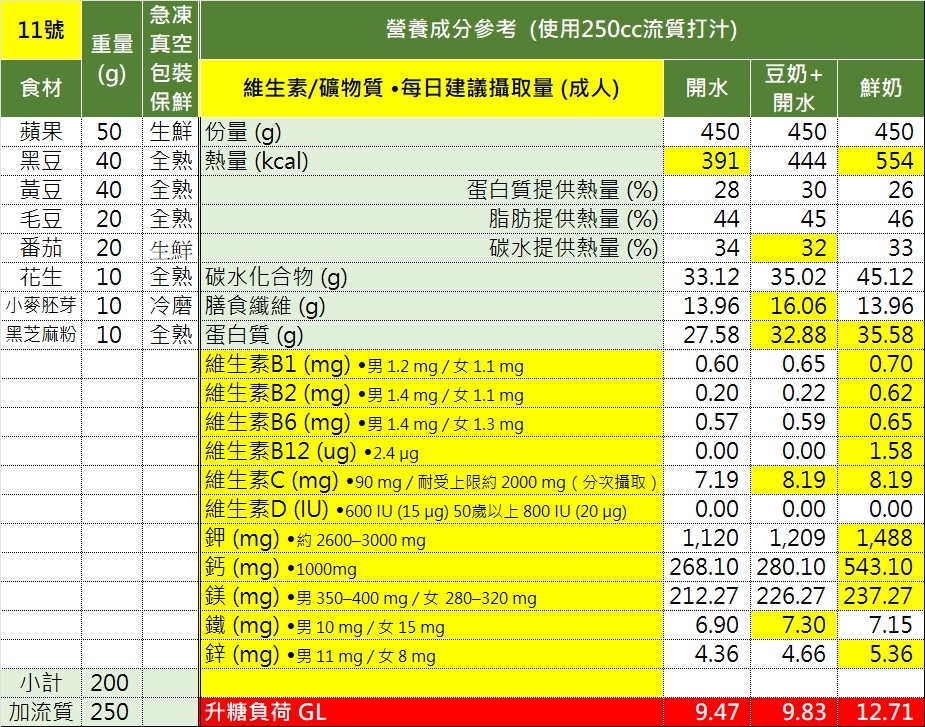Select the GL value 12.71

point(881,712)
